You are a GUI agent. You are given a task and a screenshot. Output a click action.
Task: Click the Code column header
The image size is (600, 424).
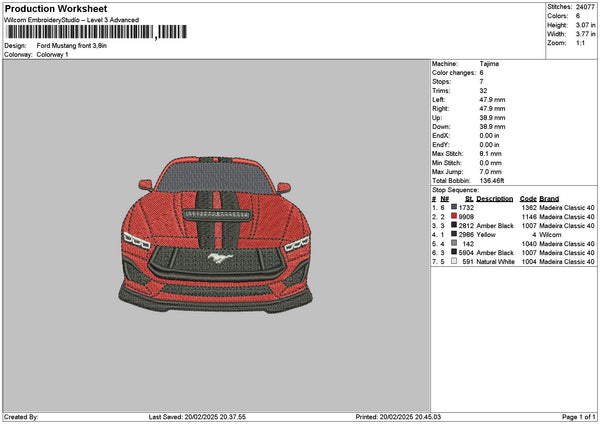528,198
